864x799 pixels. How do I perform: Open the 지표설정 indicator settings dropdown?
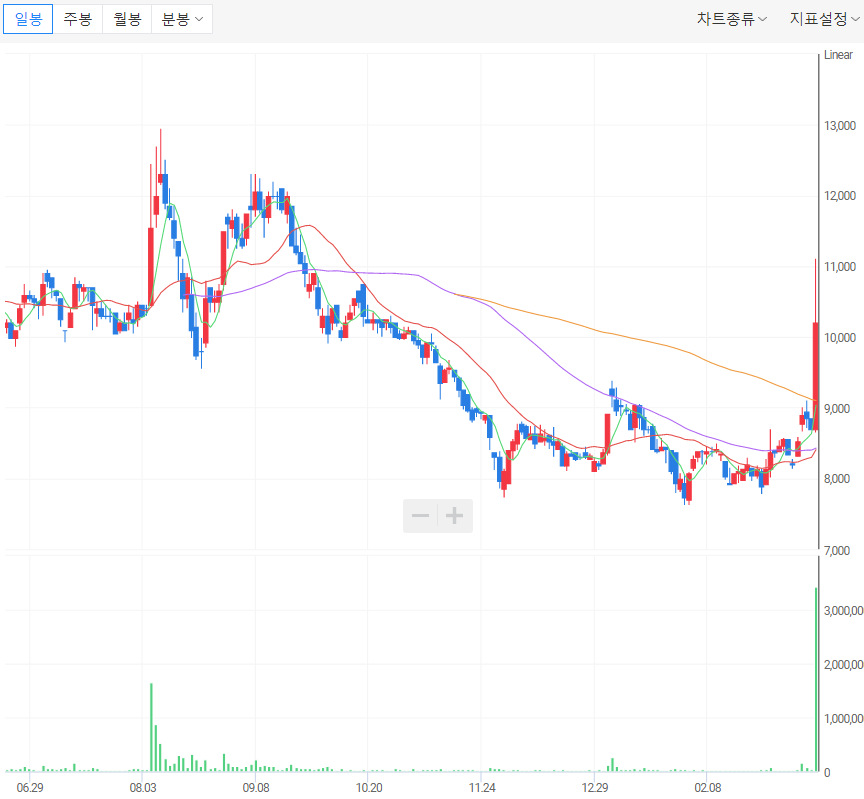point(824,19)
